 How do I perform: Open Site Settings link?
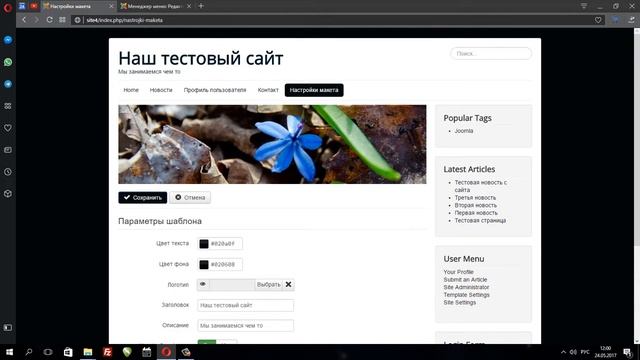pyautogui.click(x=460, y=302)
